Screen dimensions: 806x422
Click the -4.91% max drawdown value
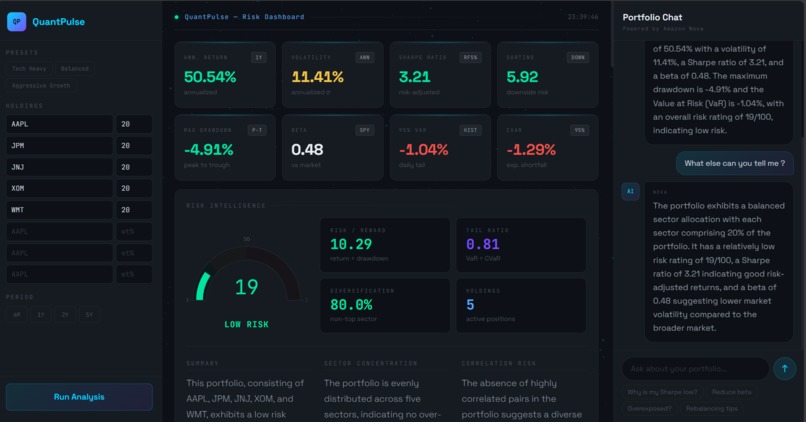[208, 150]
